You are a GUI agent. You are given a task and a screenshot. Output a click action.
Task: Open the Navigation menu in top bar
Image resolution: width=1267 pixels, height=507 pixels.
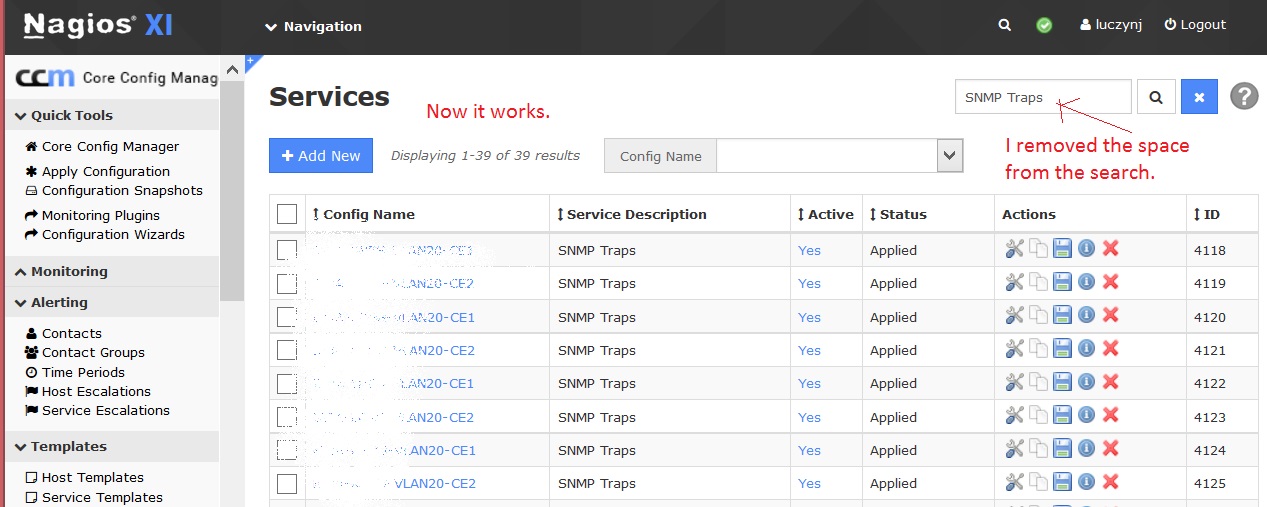point(313,27)
